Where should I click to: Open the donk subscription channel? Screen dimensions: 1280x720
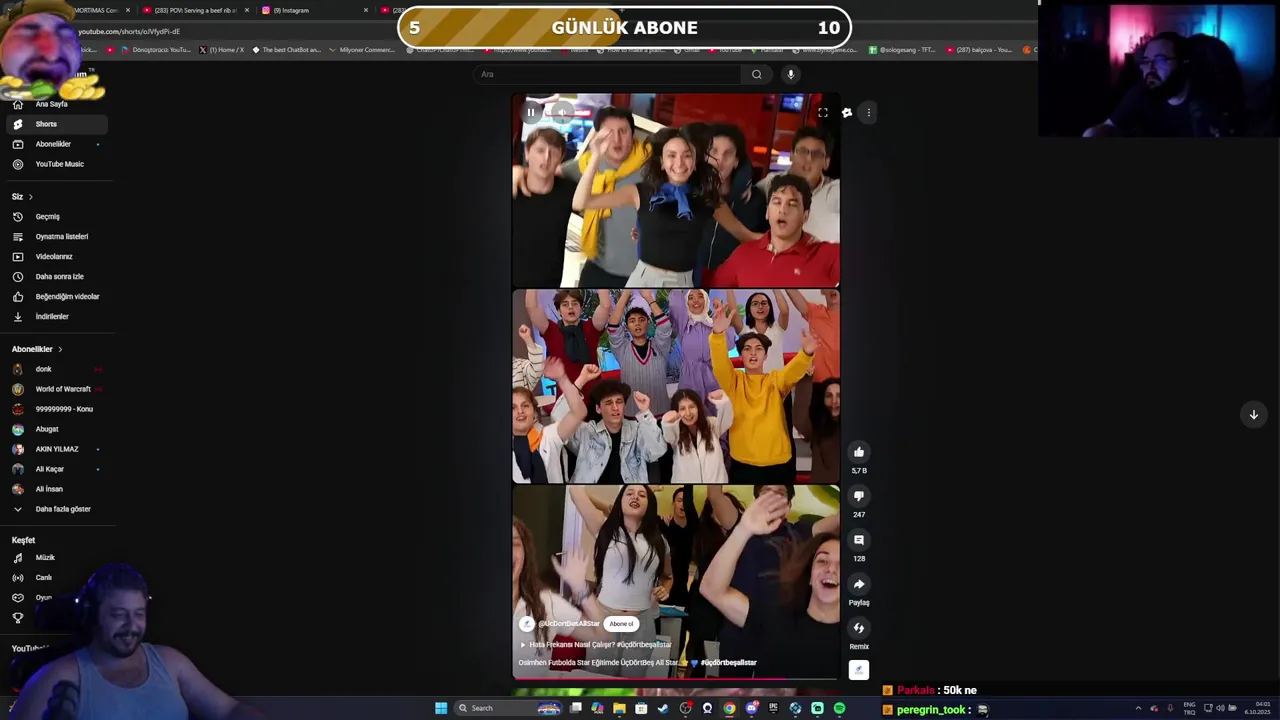pos(57,369)
